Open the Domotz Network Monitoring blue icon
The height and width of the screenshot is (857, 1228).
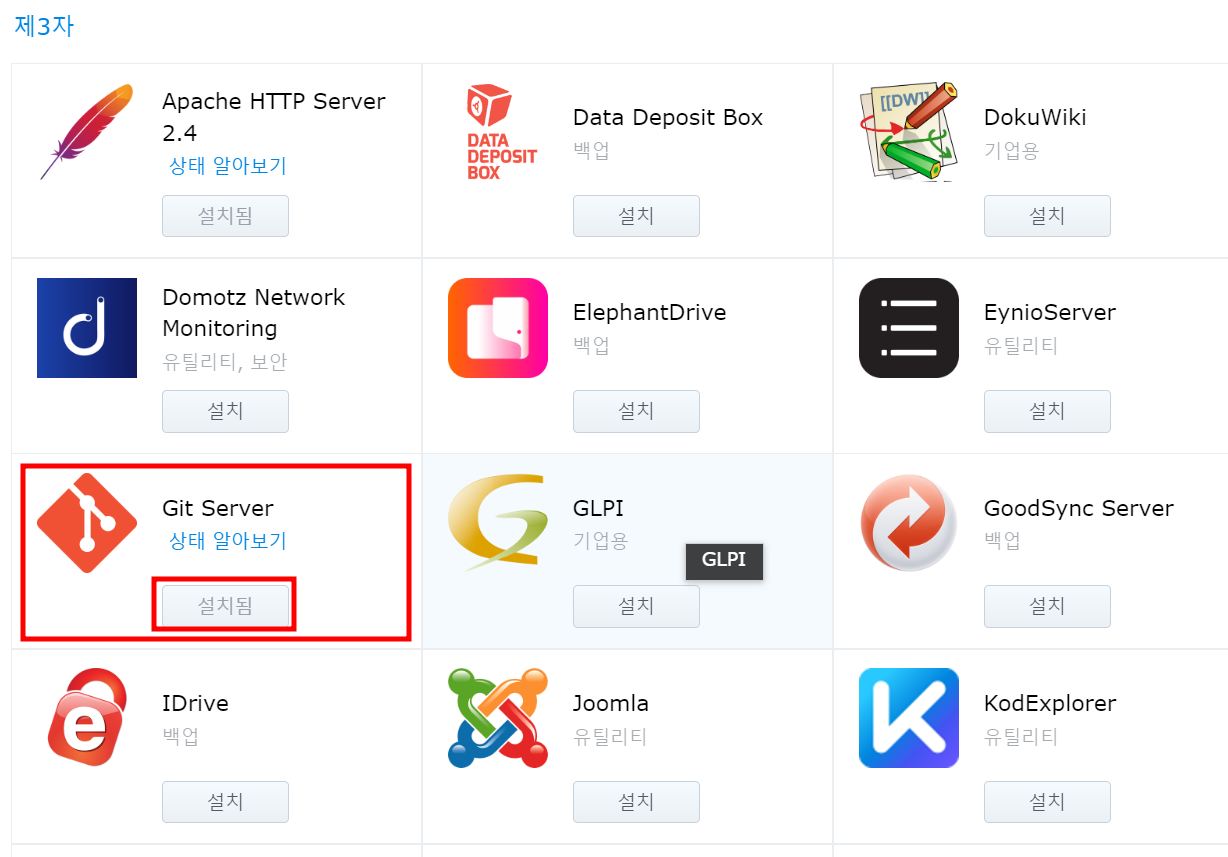point(87,328)
